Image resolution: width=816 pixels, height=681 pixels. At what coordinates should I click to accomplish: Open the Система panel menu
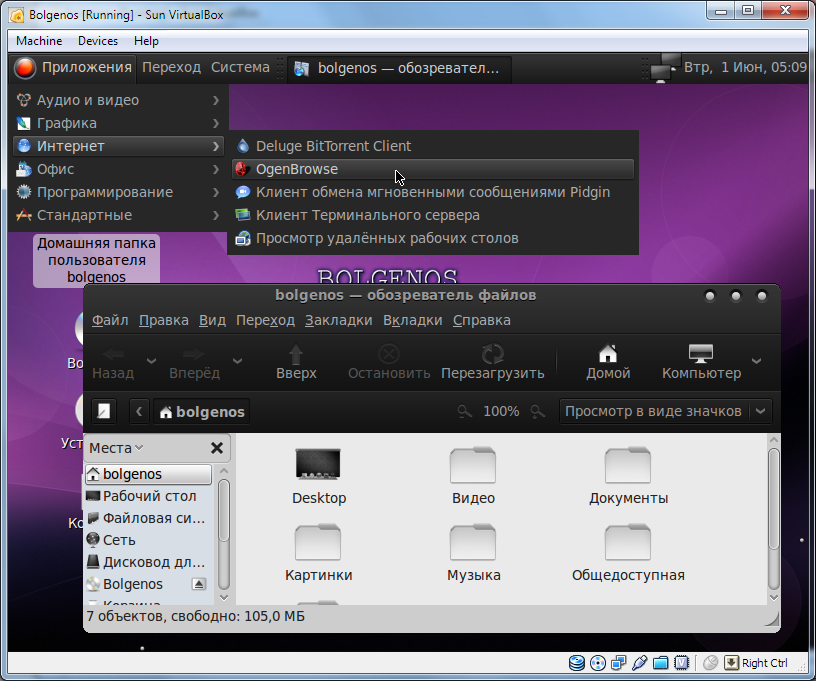pyautogui.click(x=240, y=68)
